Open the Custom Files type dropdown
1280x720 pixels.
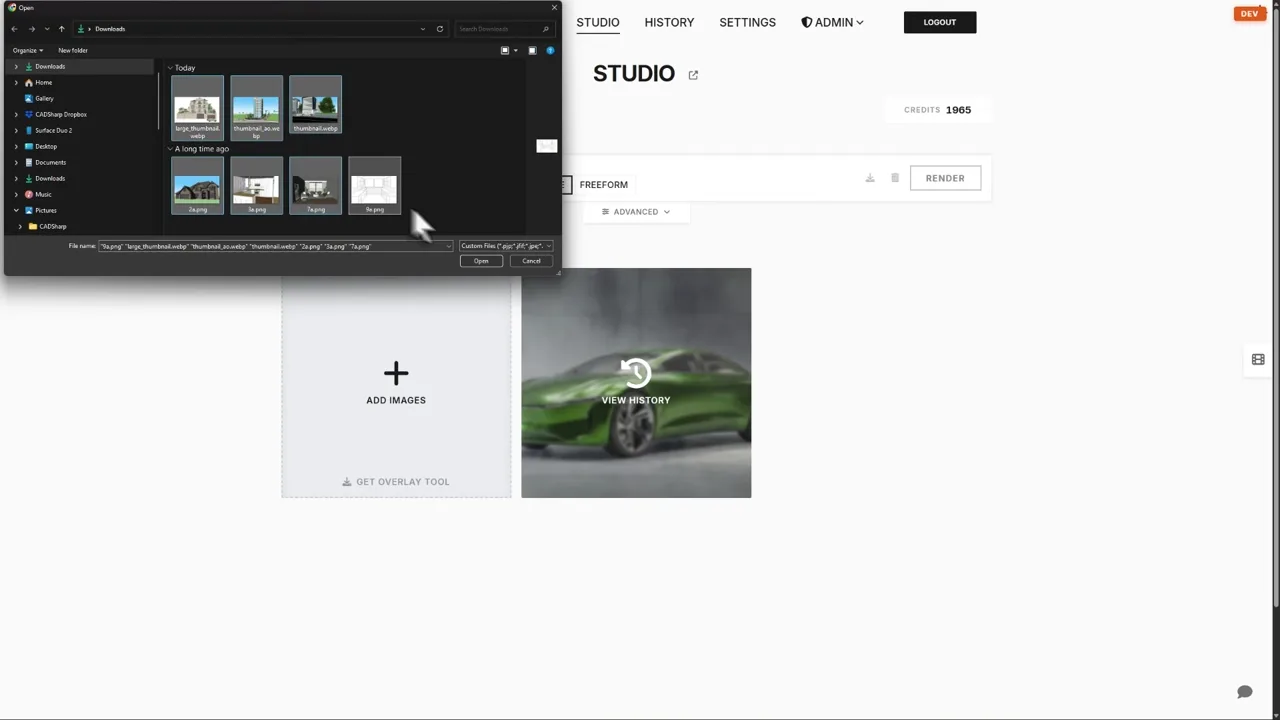point(505,246)
